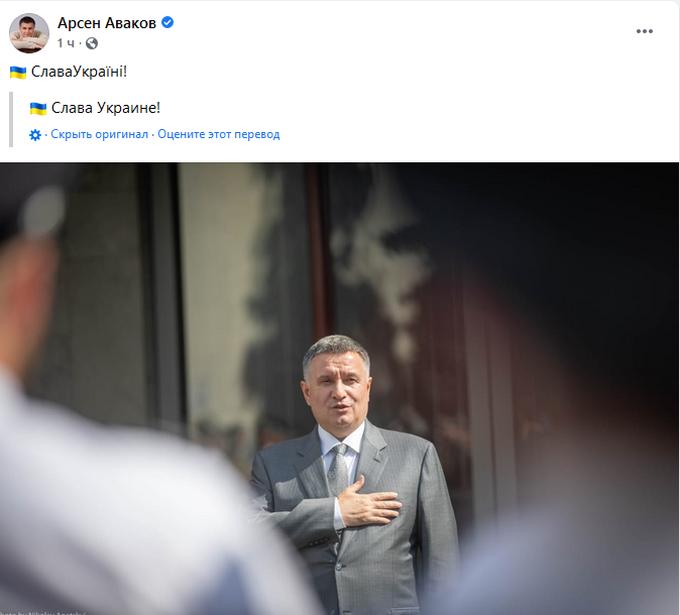Open Арсен Аваков profile avatar
The height and width of the screenshot is (615, 680).
tap(29, 33)
